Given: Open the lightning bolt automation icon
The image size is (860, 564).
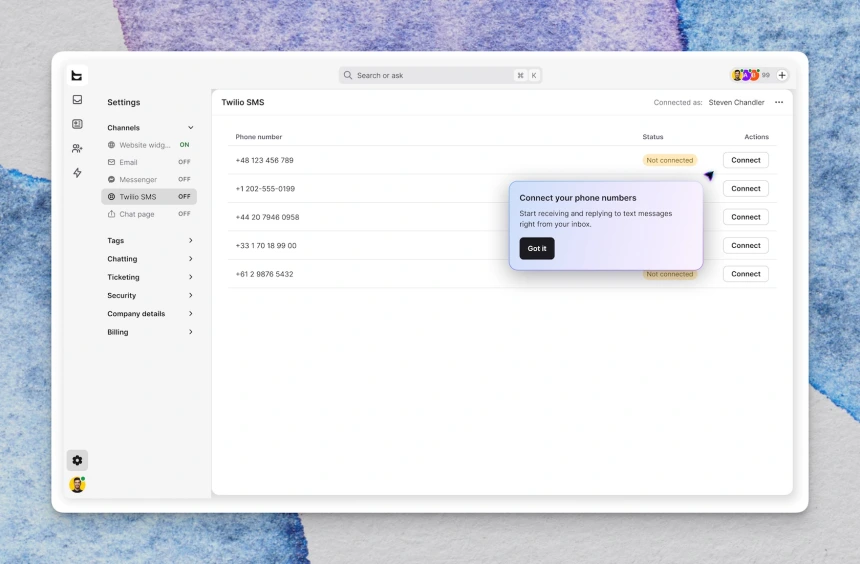Looking at the screenshot, I should 77,173.
